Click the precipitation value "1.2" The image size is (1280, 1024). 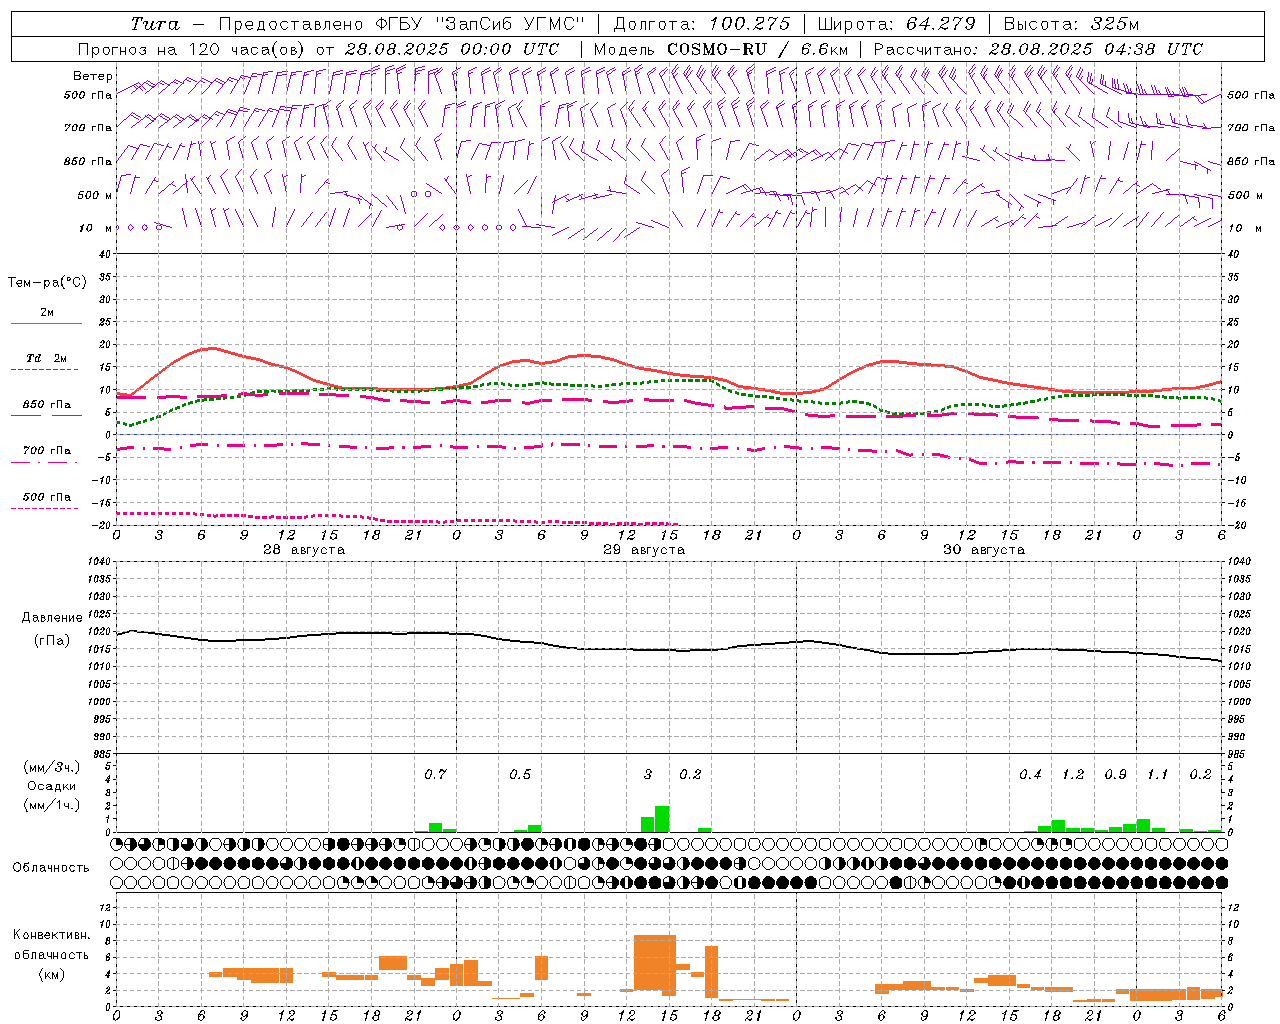click(1073, 774)
